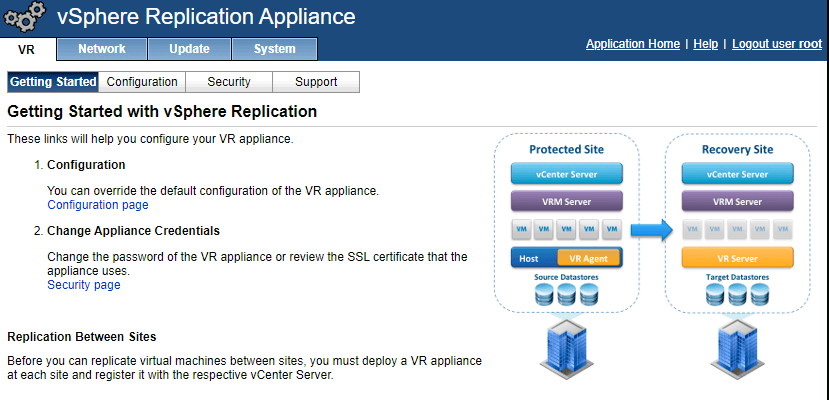The image size is (829, 400).
Task: Open the Configuration sub-tab
Action: (x=142, y=82)
